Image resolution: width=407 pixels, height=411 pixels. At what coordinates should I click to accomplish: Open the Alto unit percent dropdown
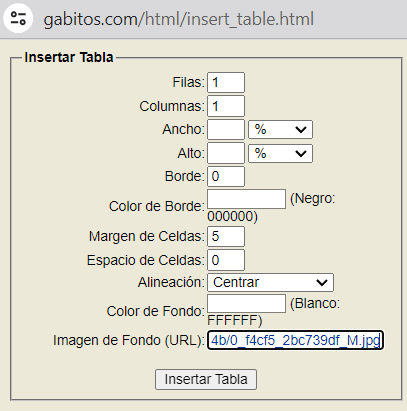[x=280, y=153]
